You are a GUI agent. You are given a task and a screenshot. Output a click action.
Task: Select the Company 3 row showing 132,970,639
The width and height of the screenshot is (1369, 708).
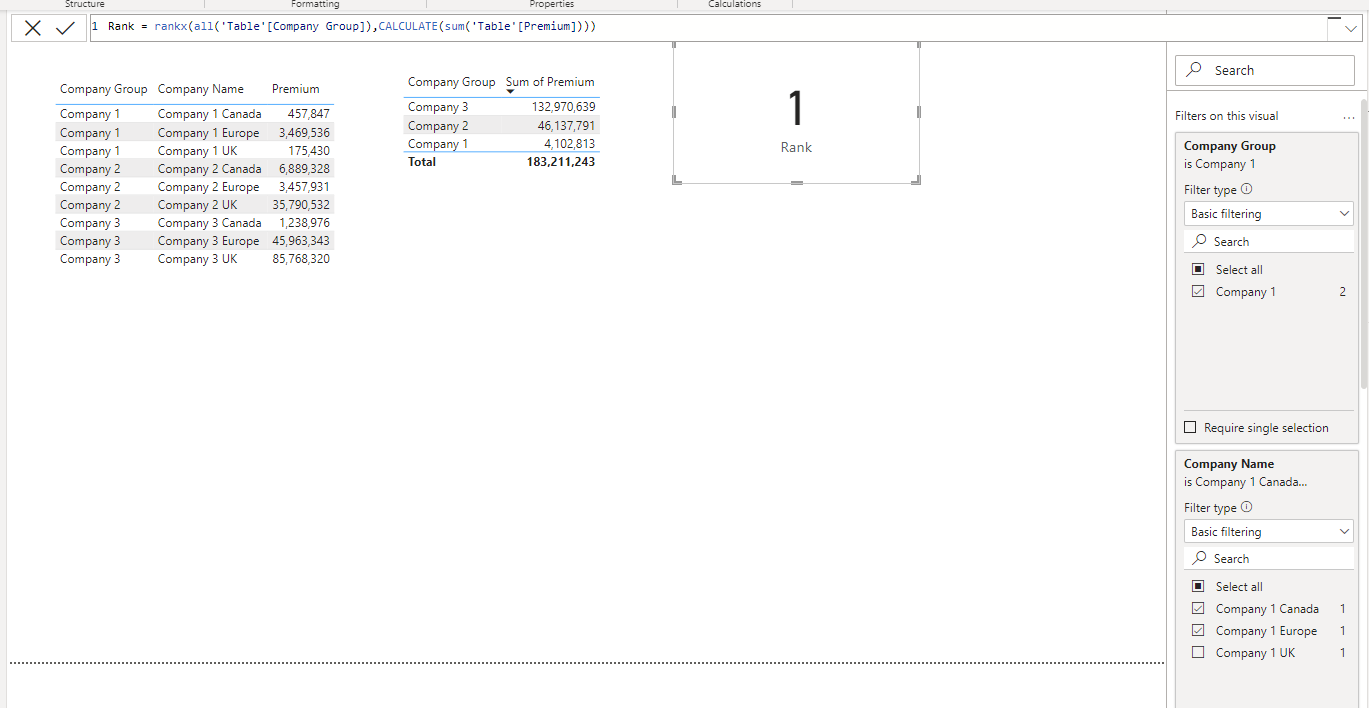(502, 107)
